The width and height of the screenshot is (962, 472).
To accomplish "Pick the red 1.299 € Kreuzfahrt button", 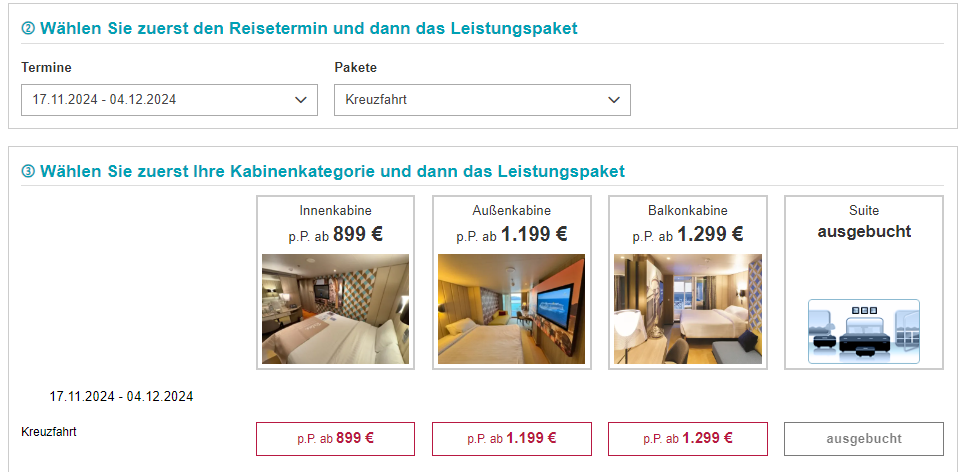I will click(688, 439).
